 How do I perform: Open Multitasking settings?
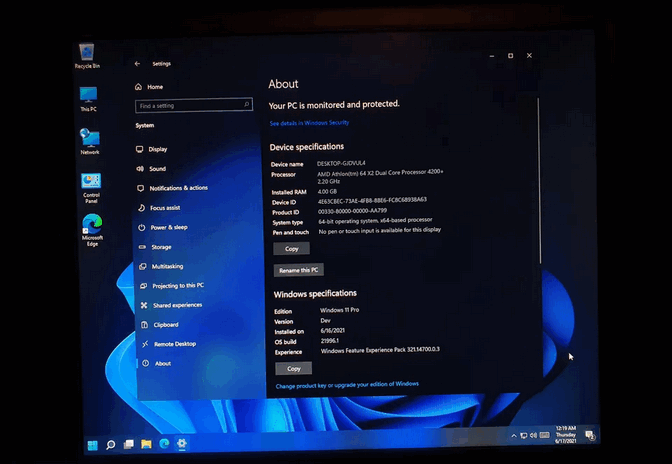click(x=161, y=266)
